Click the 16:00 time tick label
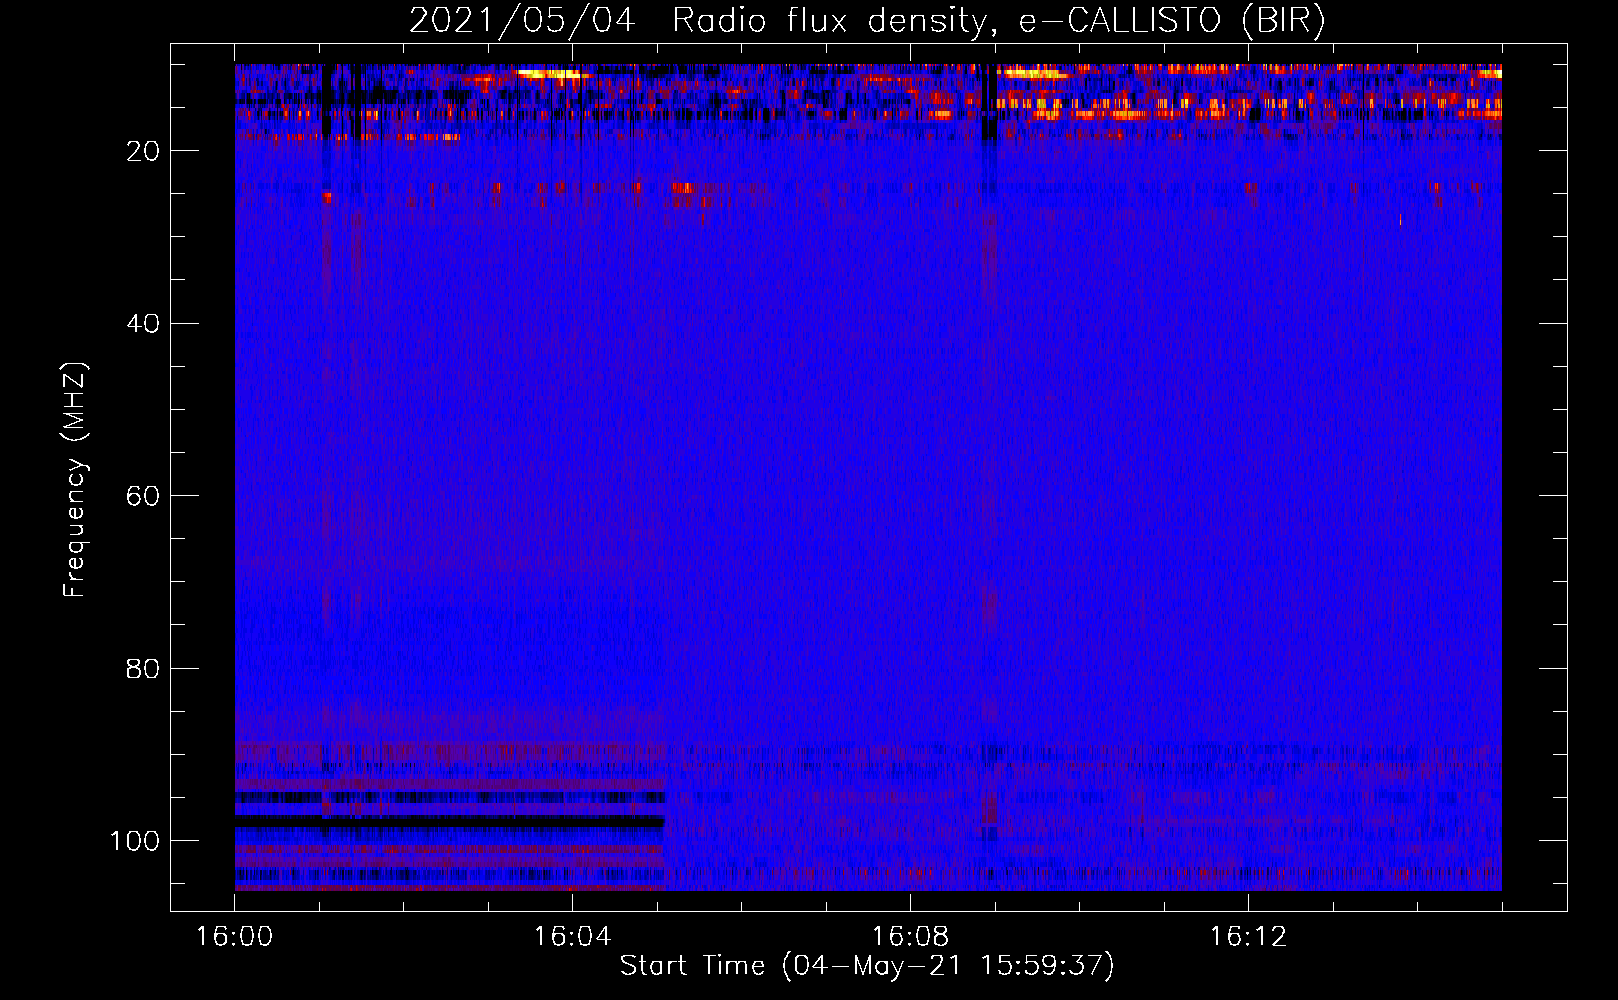 point(234,937)
